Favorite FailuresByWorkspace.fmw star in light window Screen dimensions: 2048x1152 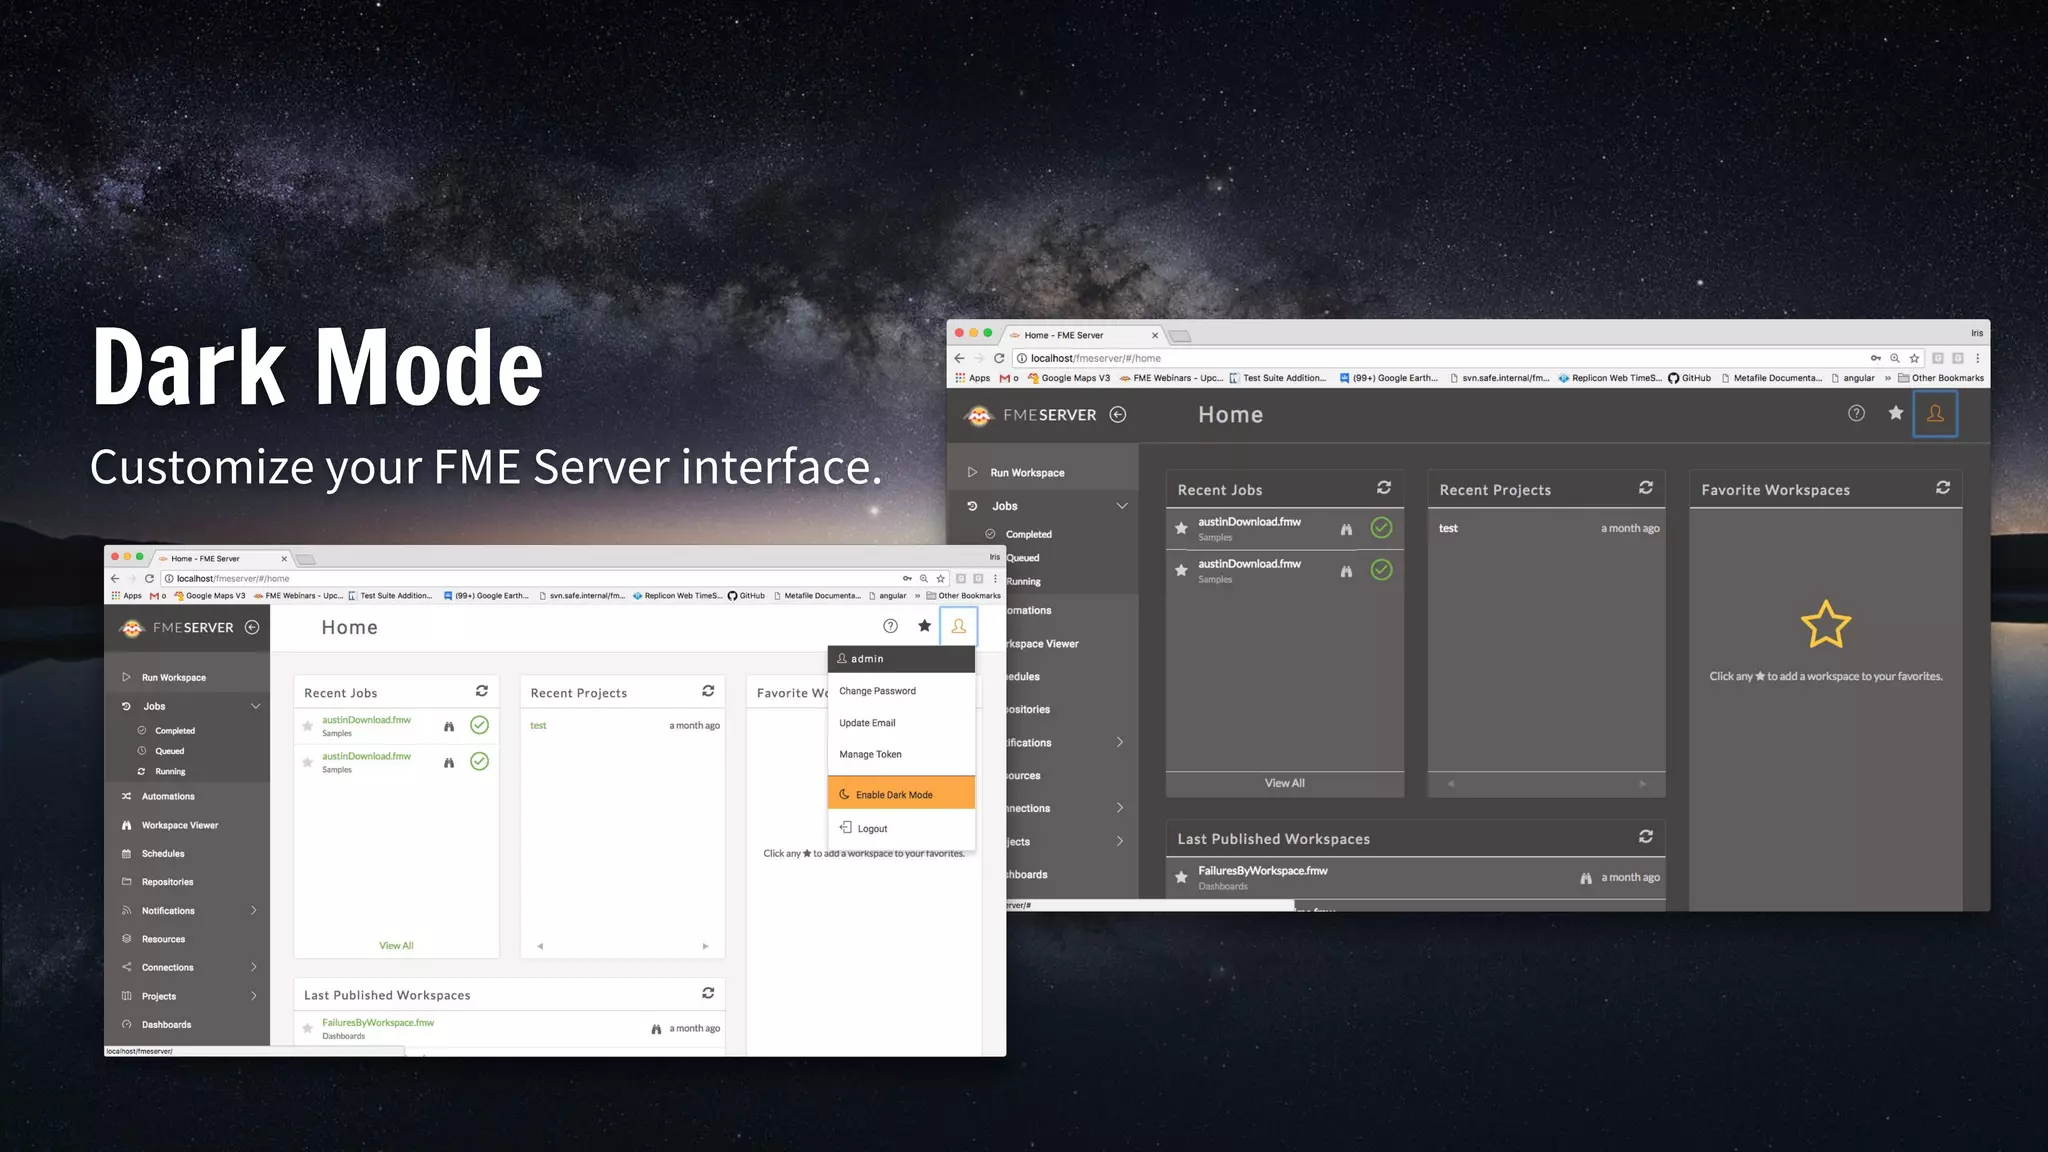click(x=308, y=1028)
